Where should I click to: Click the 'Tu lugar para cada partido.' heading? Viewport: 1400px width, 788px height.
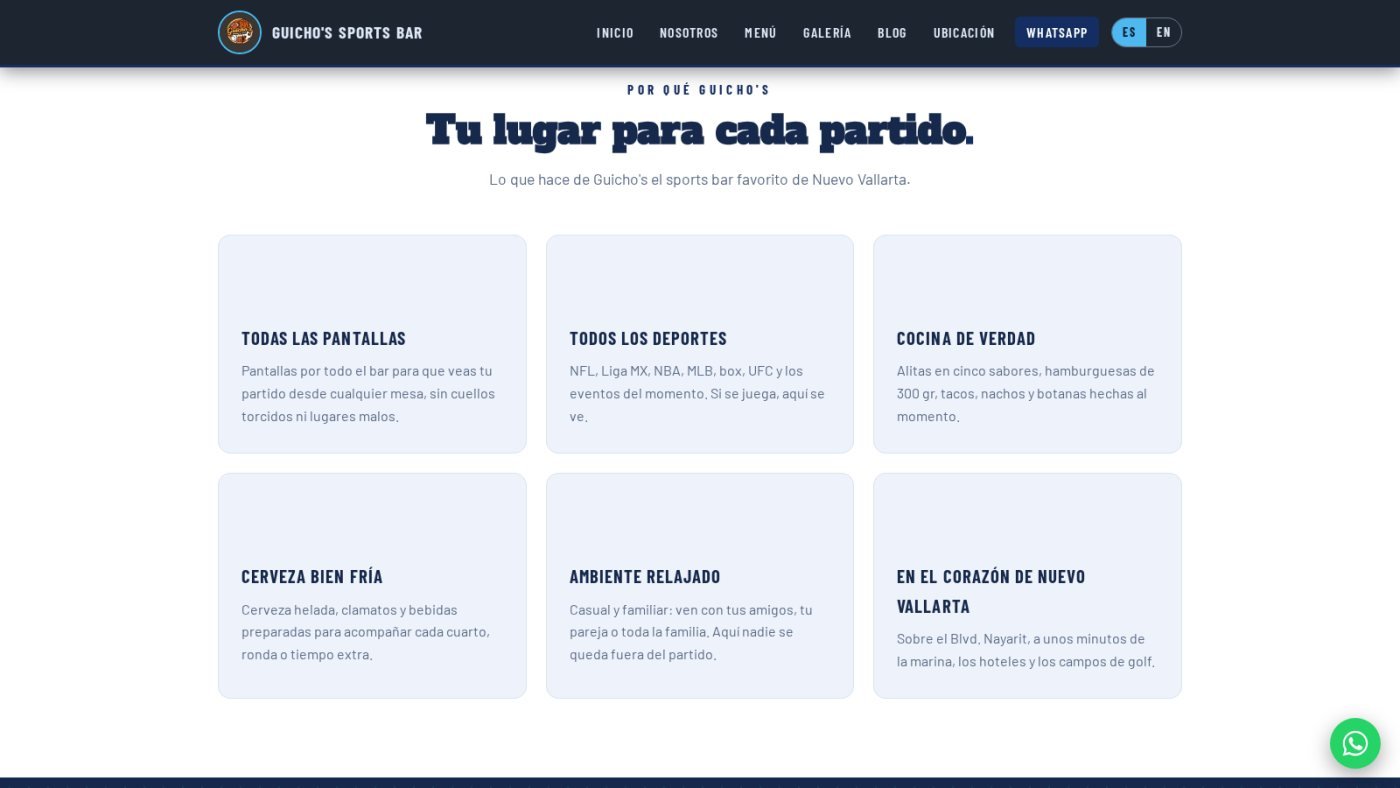[699, 130]
